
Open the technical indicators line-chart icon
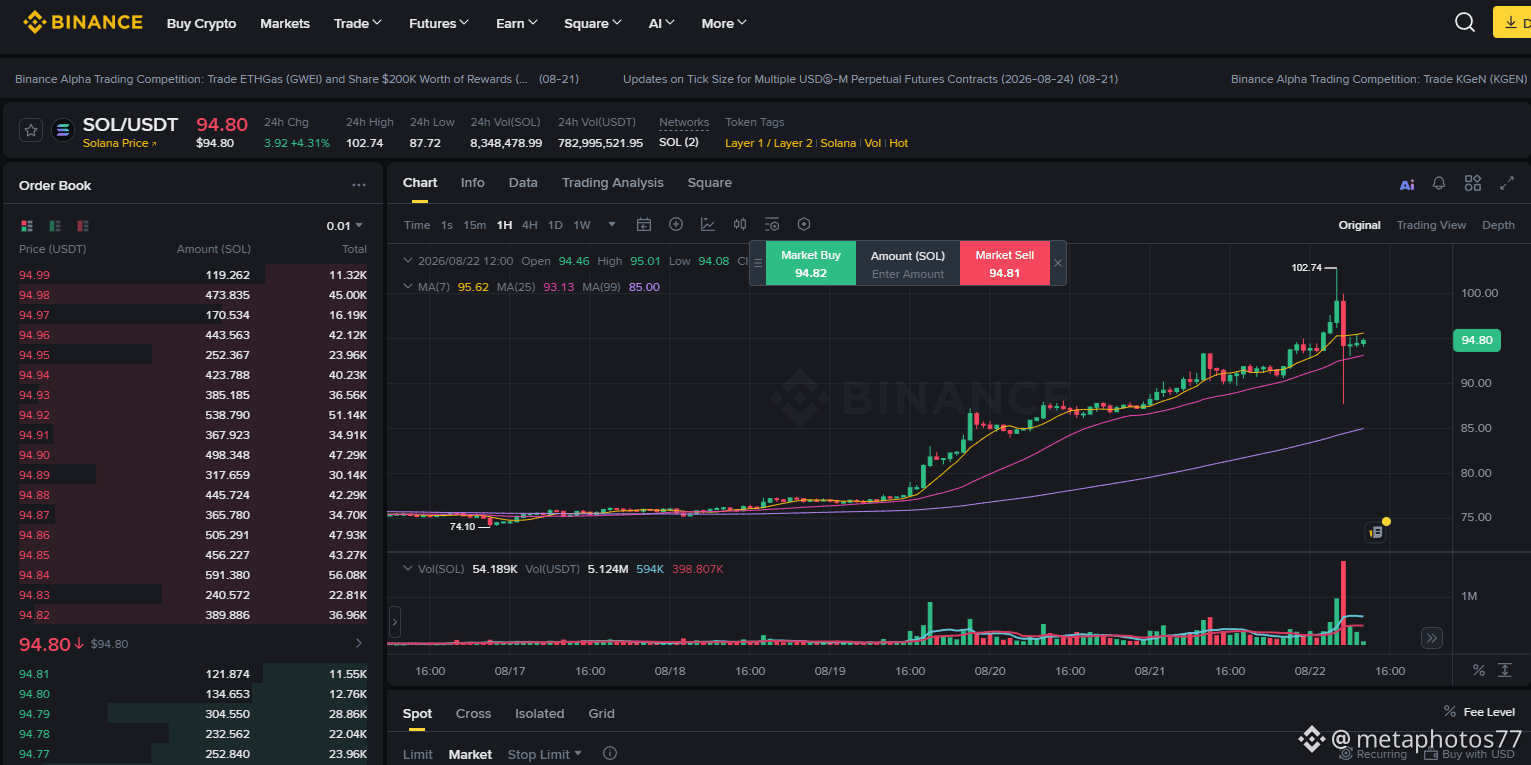pos(708,225)
